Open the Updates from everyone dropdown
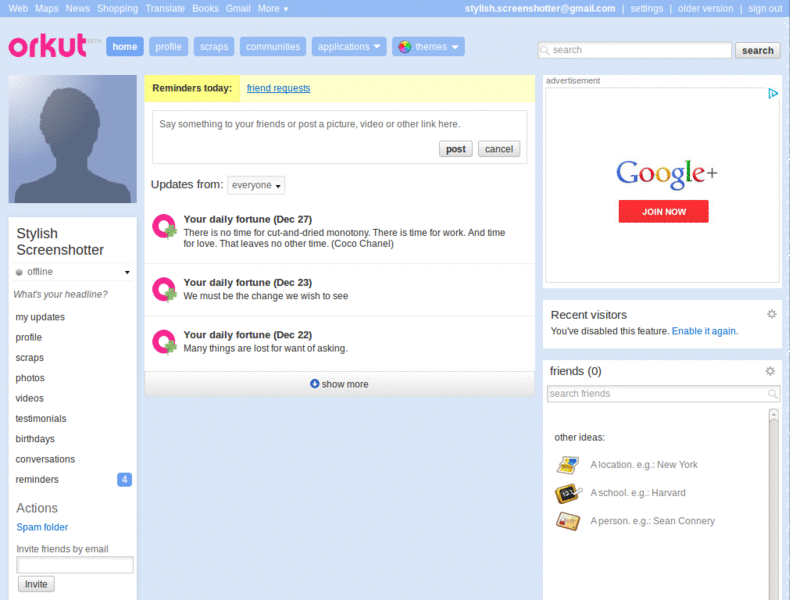The image size is (800, 600). 256,185
